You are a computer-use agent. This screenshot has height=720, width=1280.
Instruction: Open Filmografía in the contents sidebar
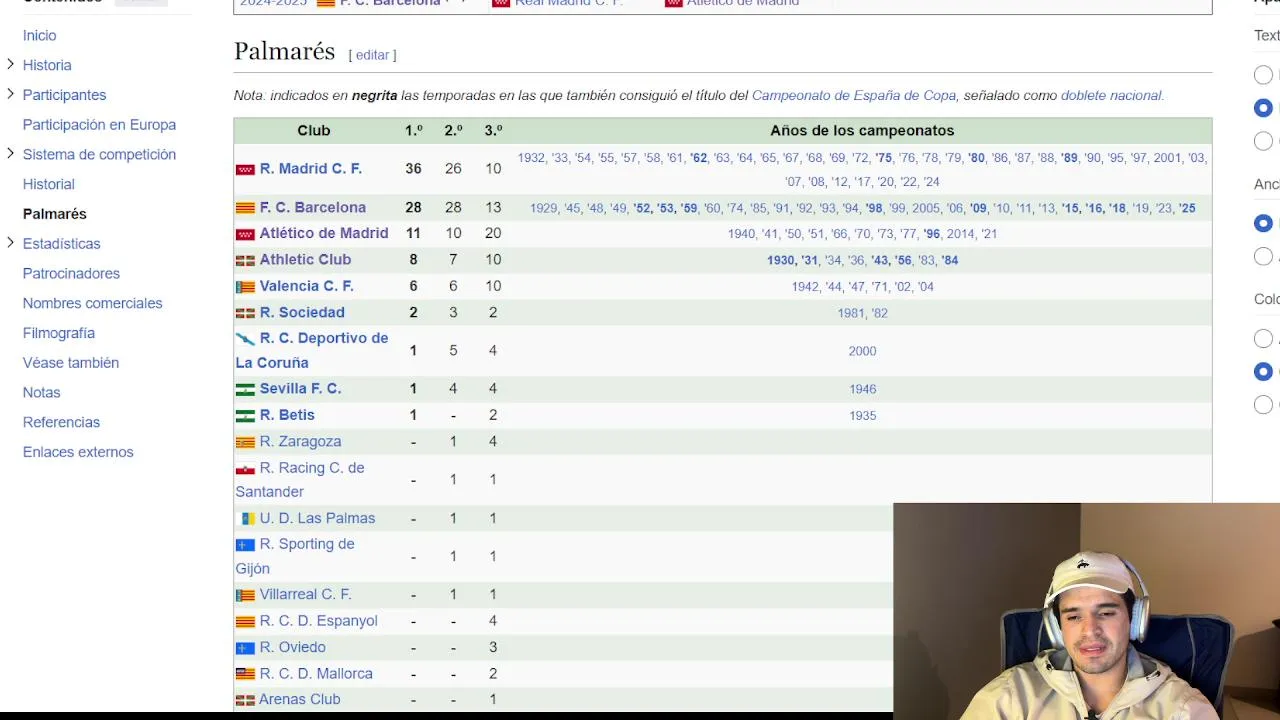click(59, 333)
